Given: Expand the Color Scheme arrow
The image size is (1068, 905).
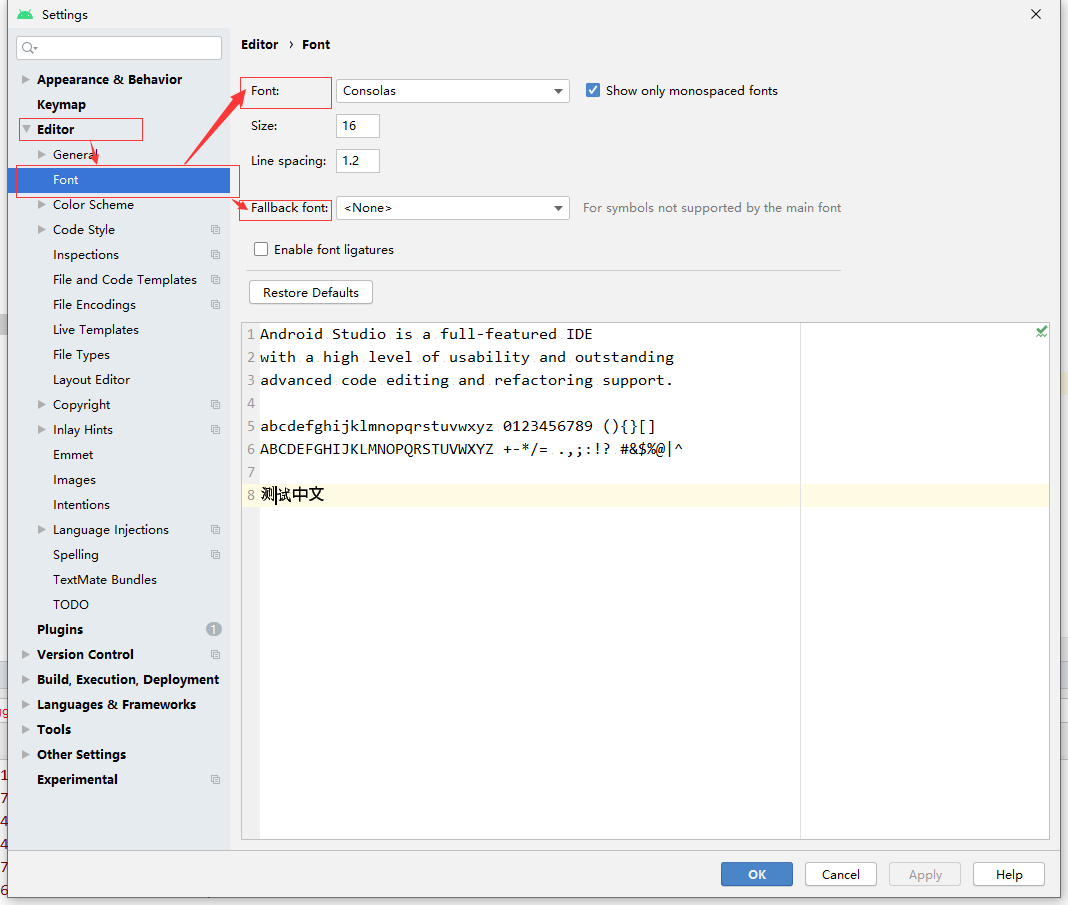Looking at the screenshot, I should tap(42, 204).
